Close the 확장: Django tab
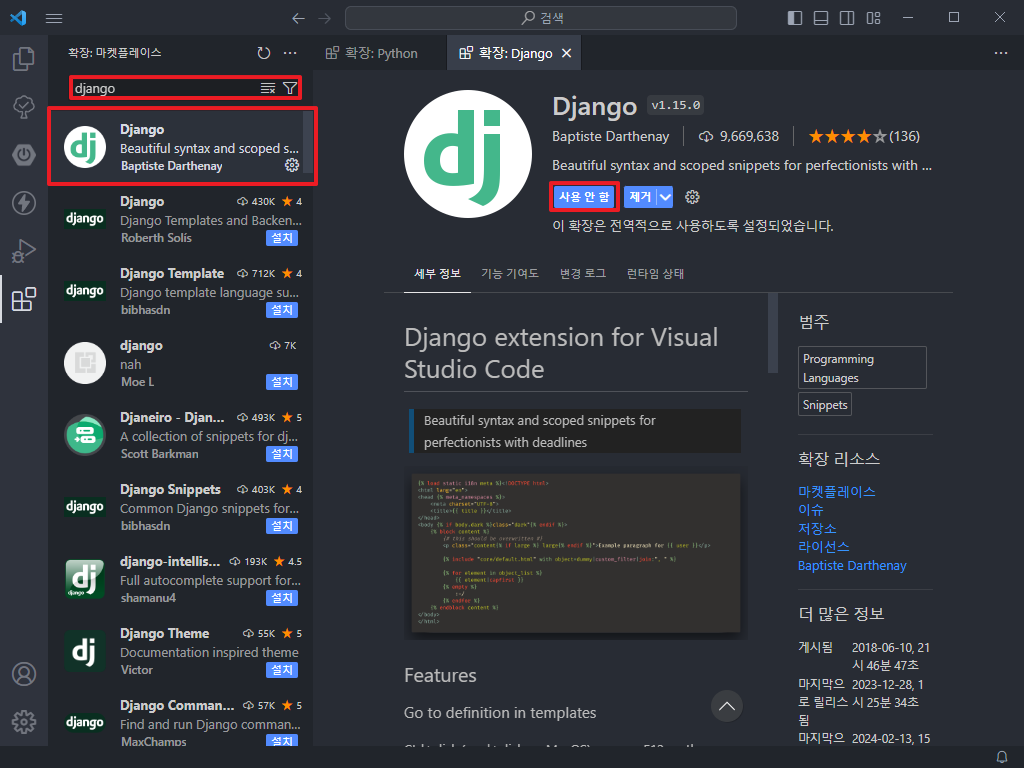The width and height of the screenshot is (1024, 768). 567,53
